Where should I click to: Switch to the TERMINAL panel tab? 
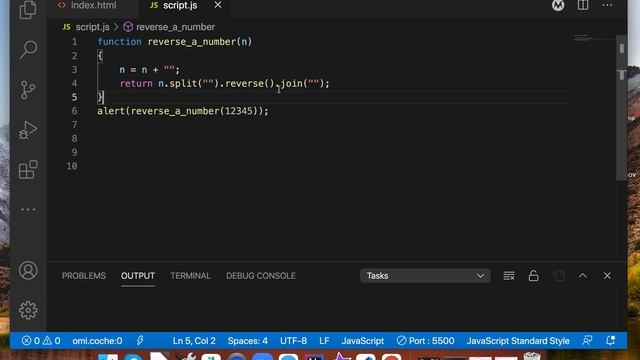pos(190,276)
